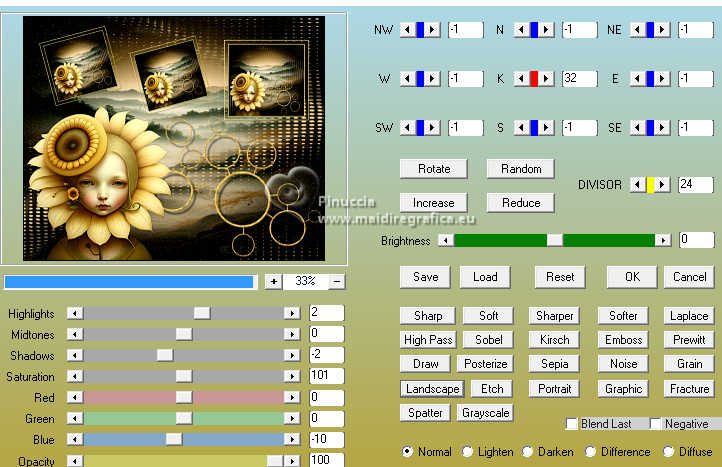Screen dimensions: 722x467
Task: Decrease the K center value arrow
Action: [x=521, y=79]
